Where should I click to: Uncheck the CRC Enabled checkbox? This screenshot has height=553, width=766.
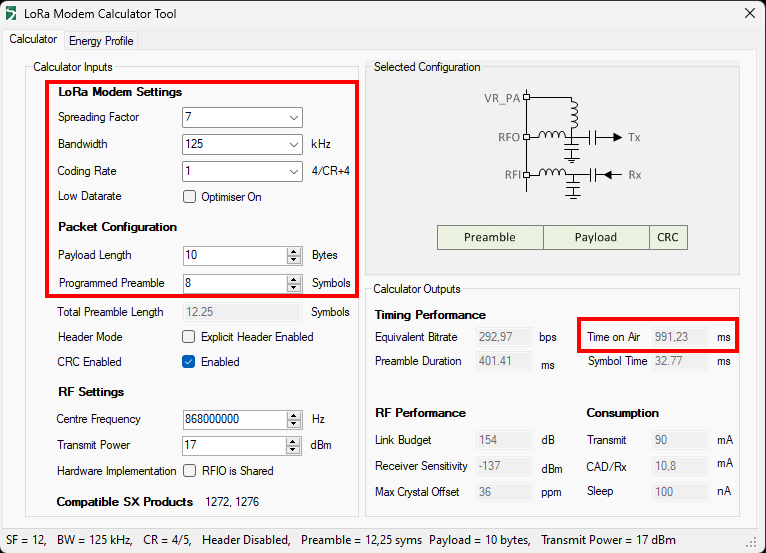click(189, 362)
